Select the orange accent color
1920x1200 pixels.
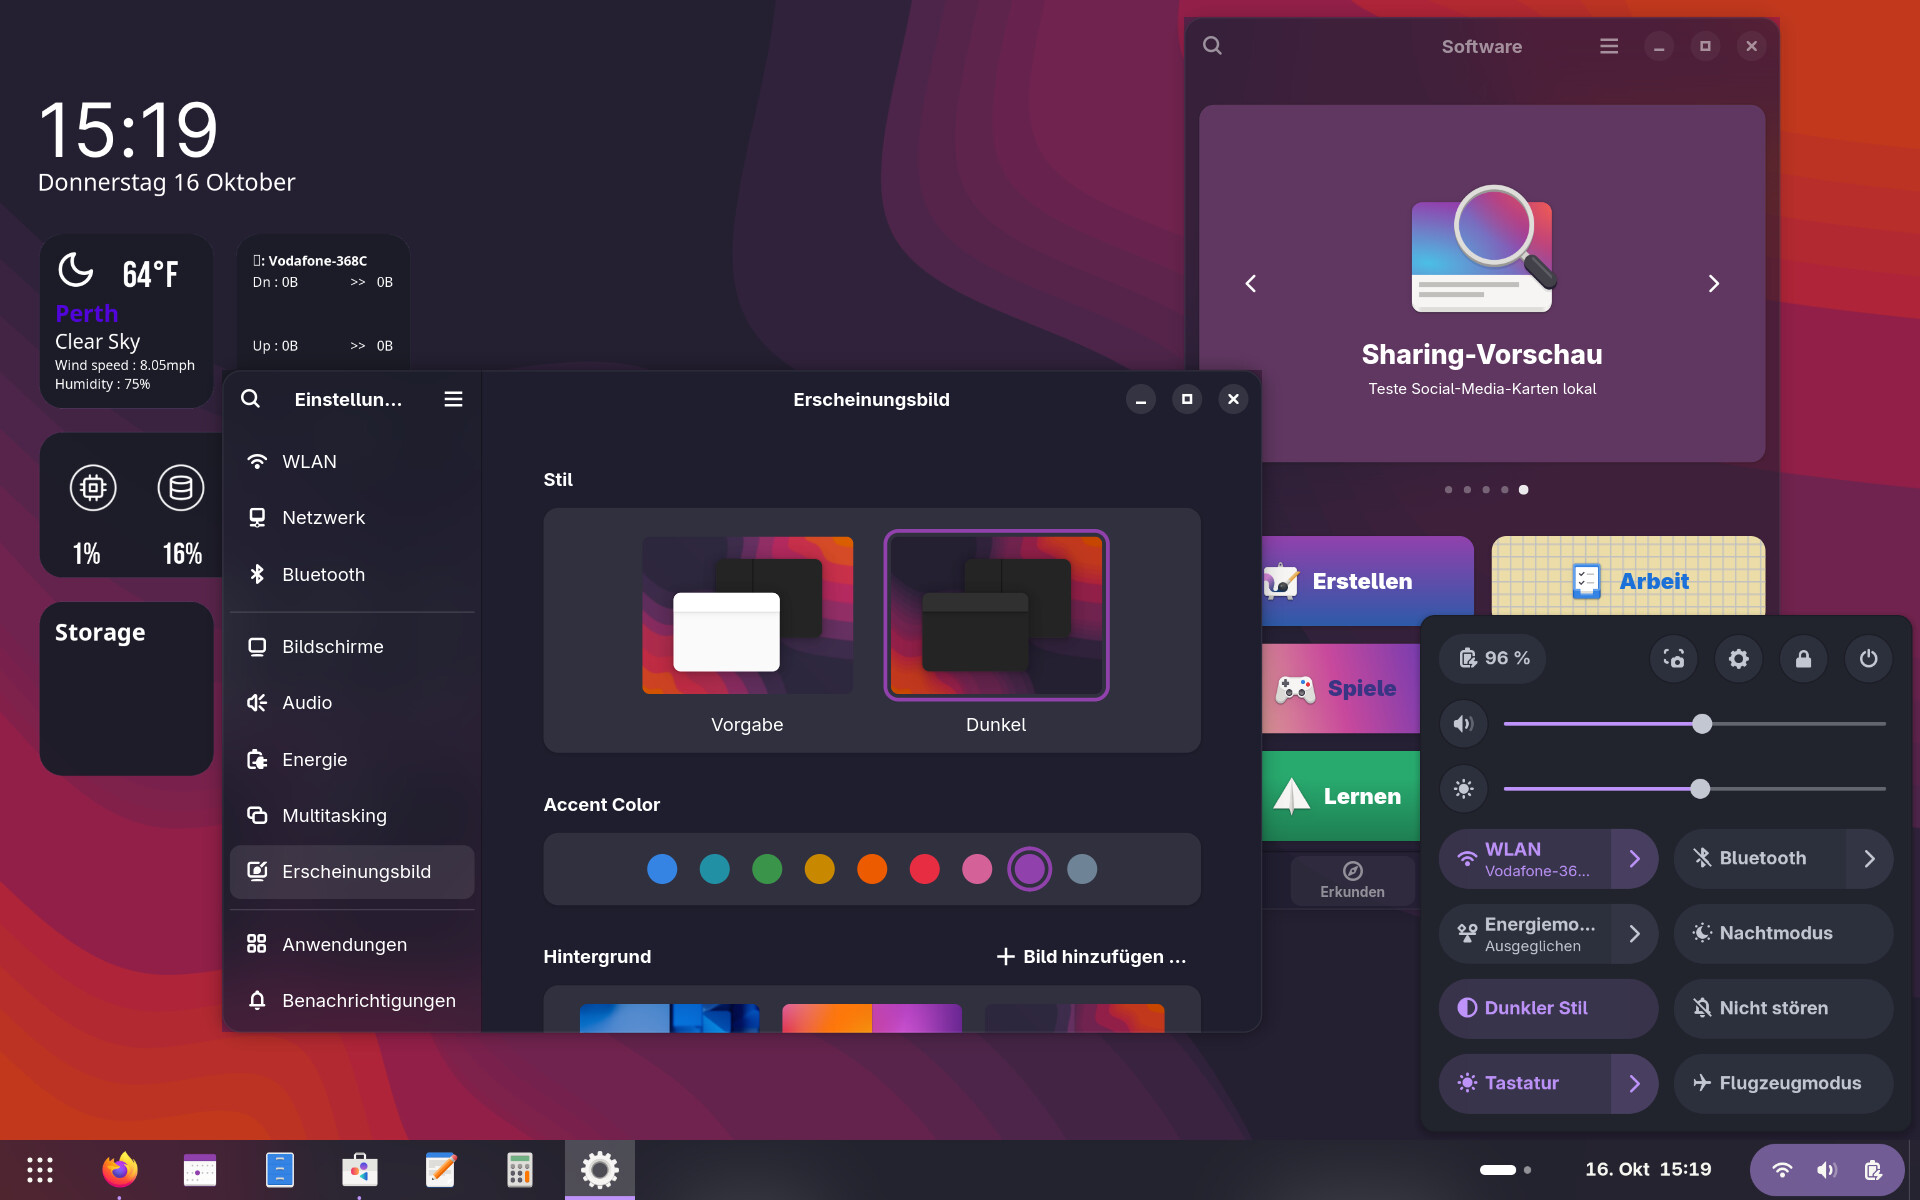(872, 869)
